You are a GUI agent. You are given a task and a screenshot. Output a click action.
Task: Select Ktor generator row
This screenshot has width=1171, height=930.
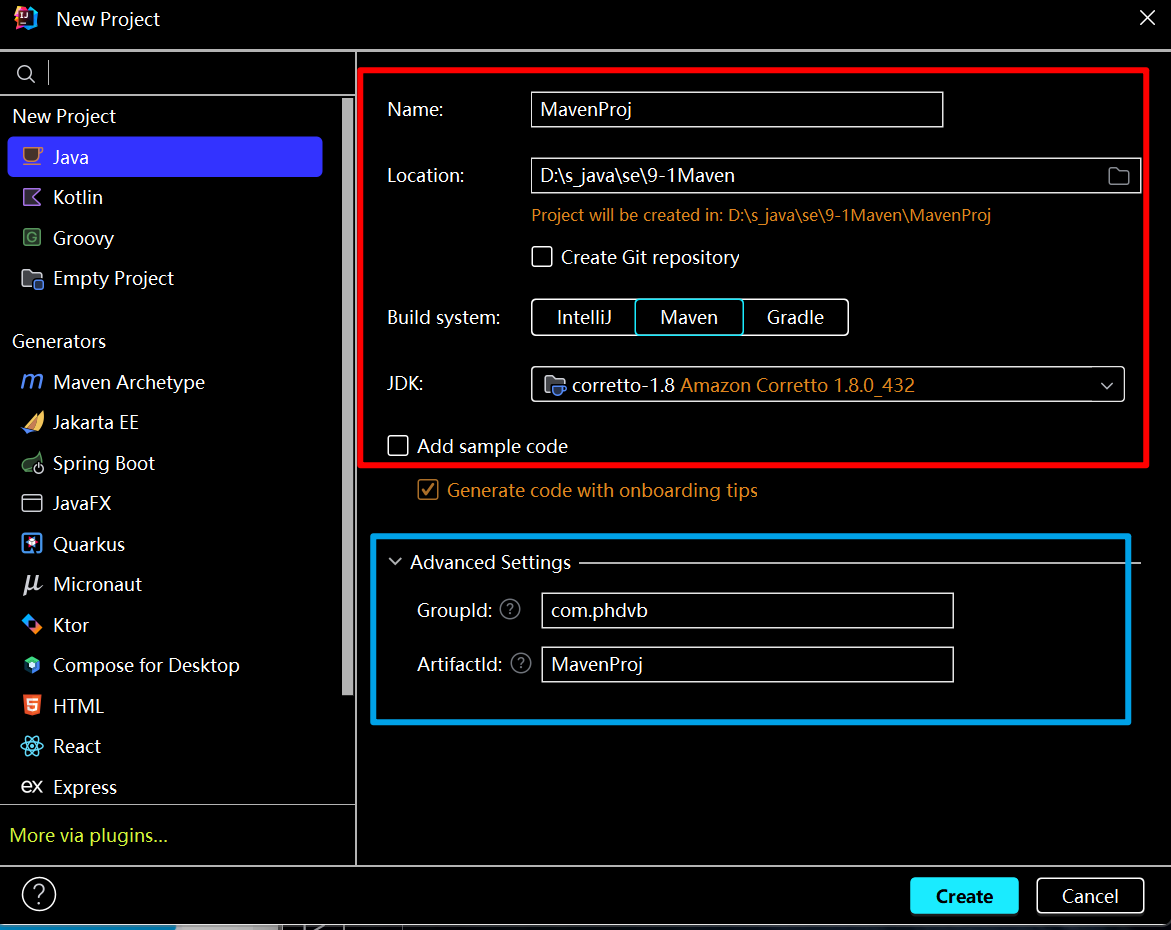[165, 624]
